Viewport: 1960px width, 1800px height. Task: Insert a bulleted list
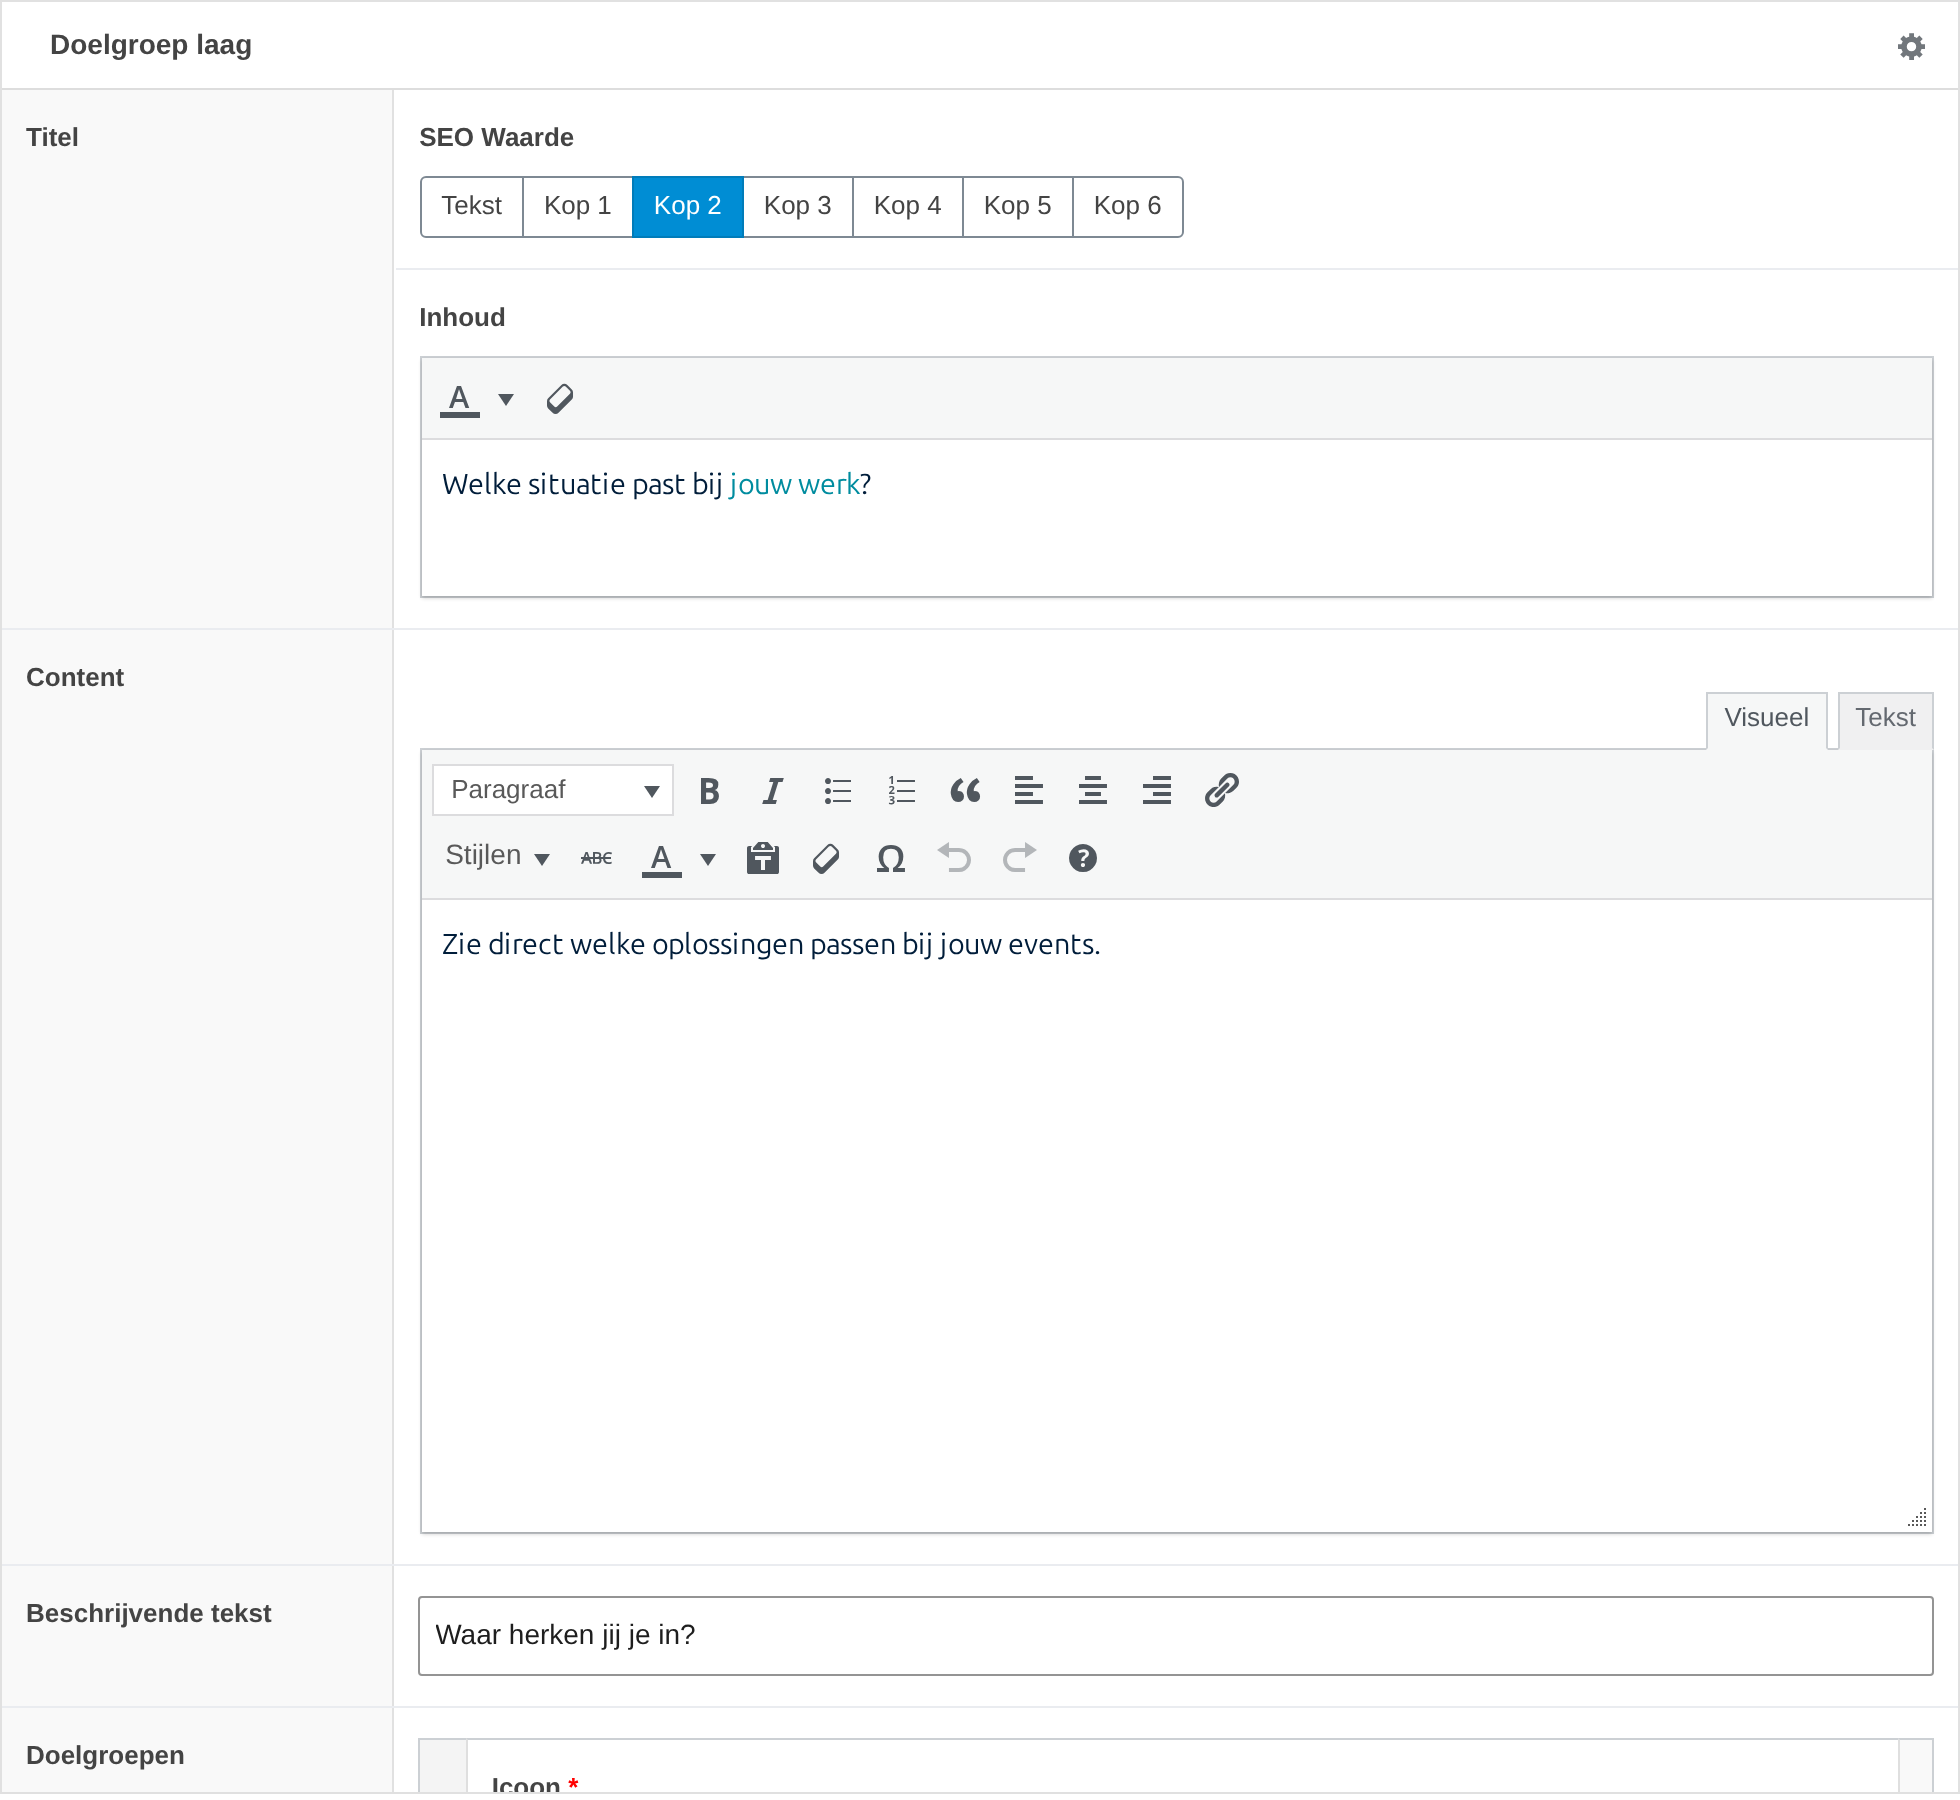tap(837, 791)
